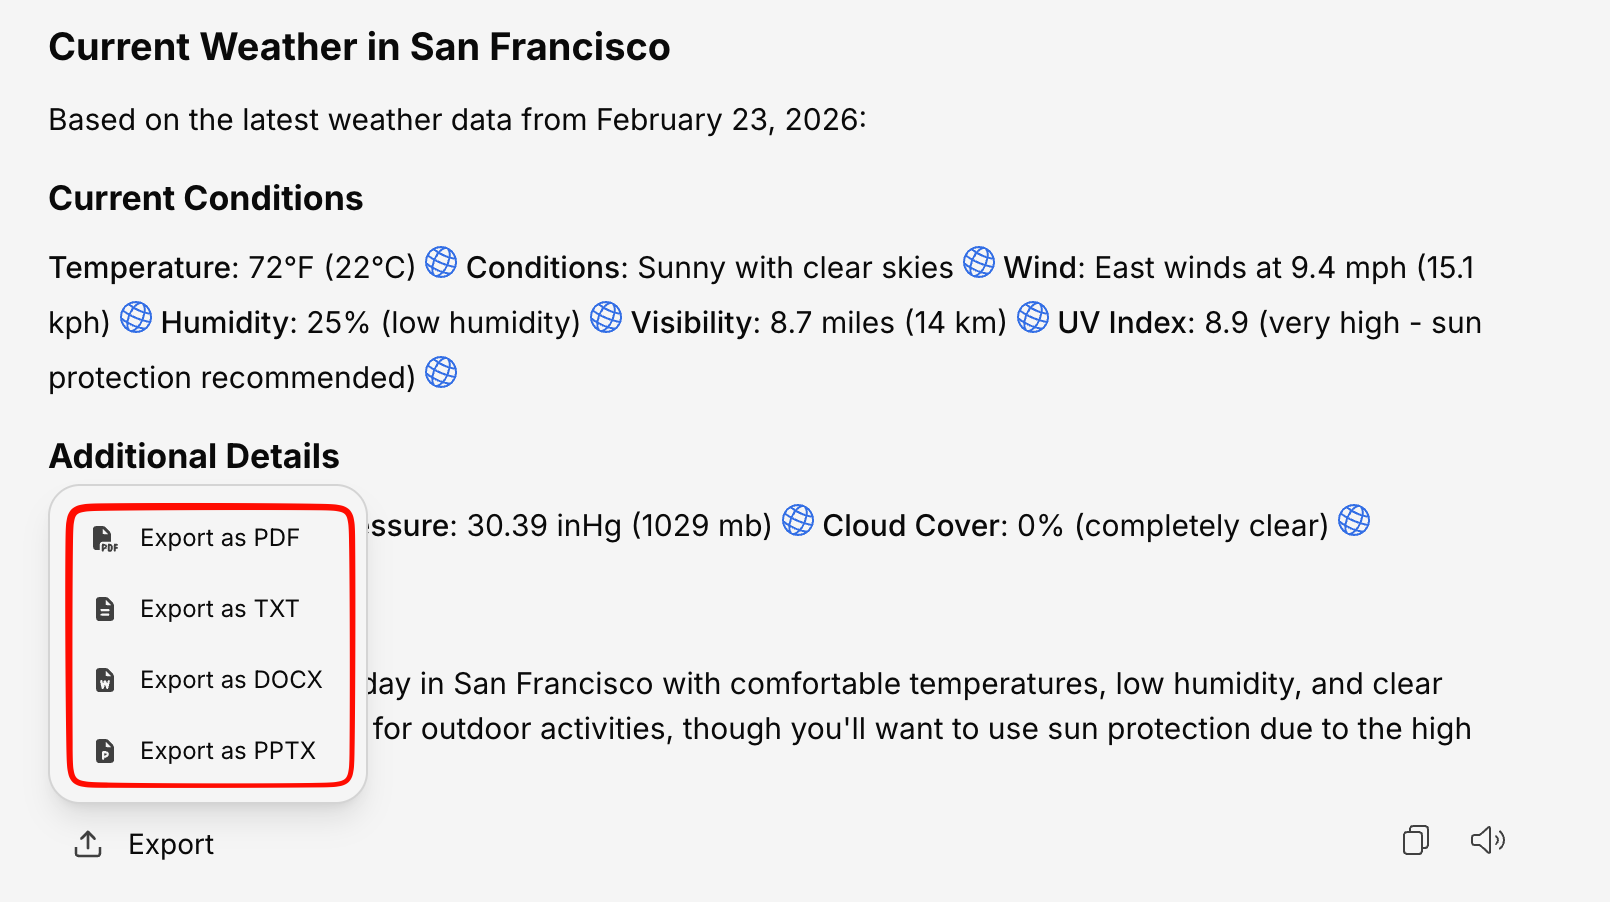This screenshot has width=1610, height=902.
Task: Click the PDF file icon in menu
Action: tap(105, 539)
